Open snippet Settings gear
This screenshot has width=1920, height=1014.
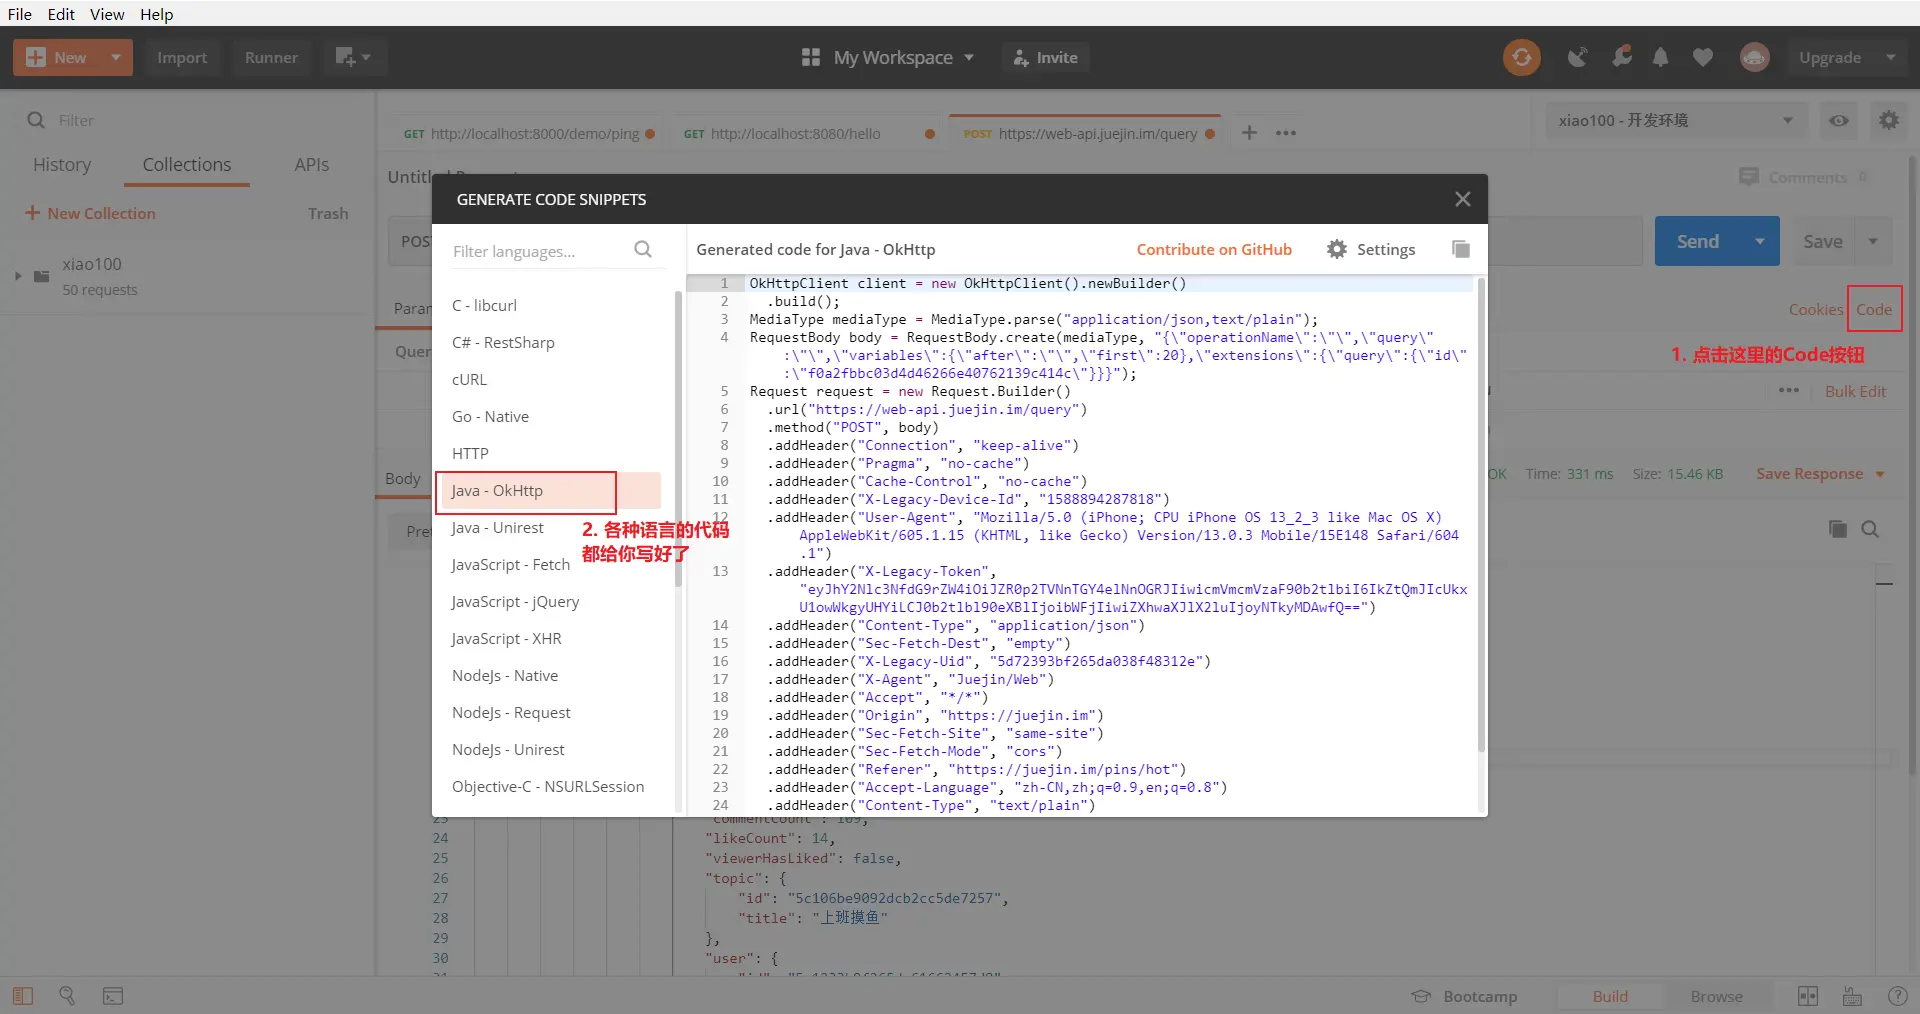pyautogui.click(x=1371, y=249)
